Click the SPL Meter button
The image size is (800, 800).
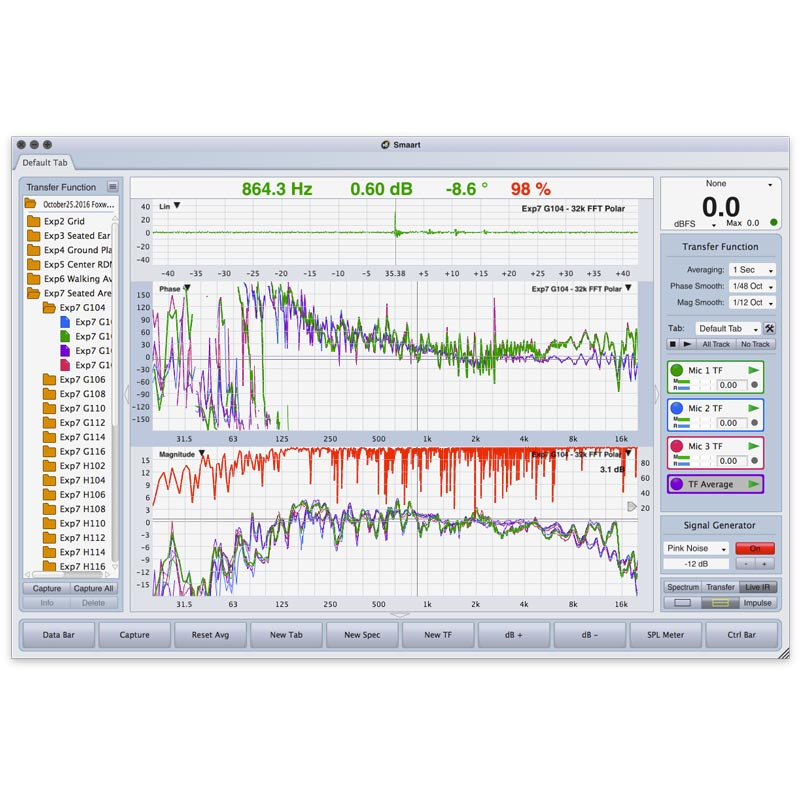665,635
